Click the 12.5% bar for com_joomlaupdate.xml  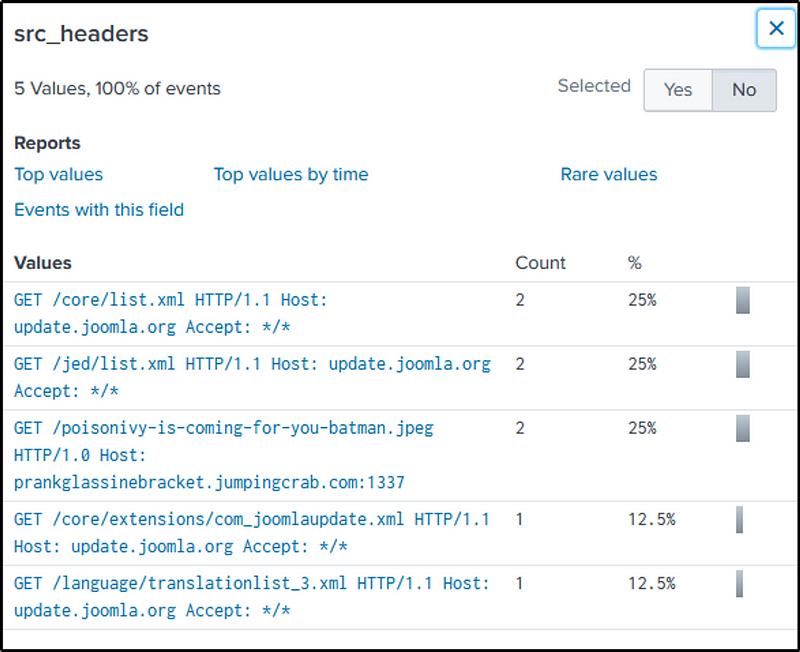point(739,520)
